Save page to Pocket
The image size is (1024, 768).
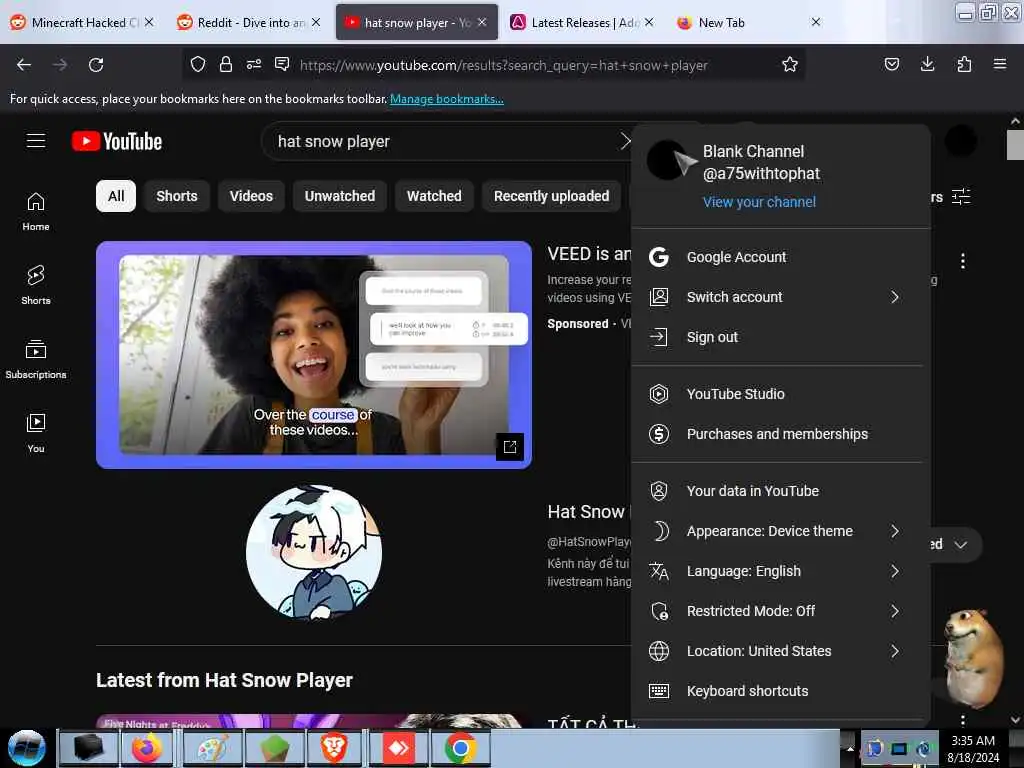pyautogui.click(x=891, y=64)
